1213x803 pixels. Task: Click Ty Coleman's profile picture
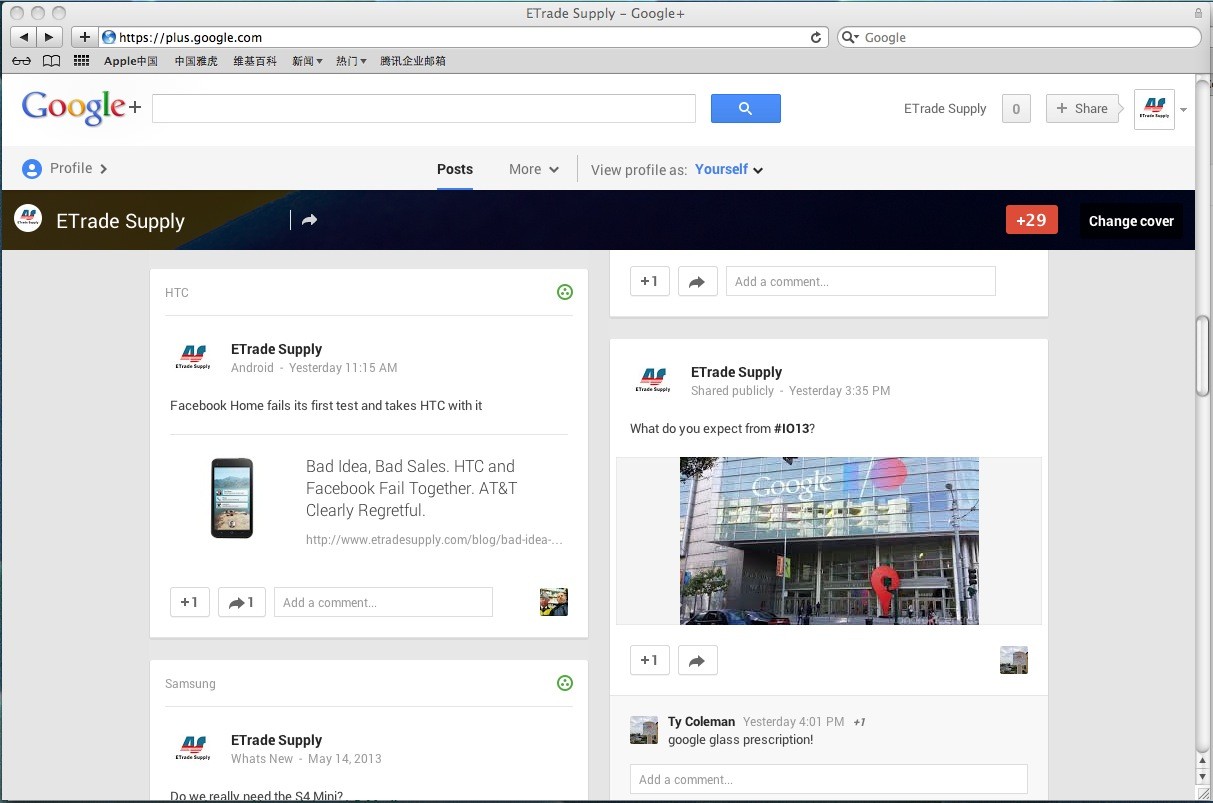(x=644, y=730)
